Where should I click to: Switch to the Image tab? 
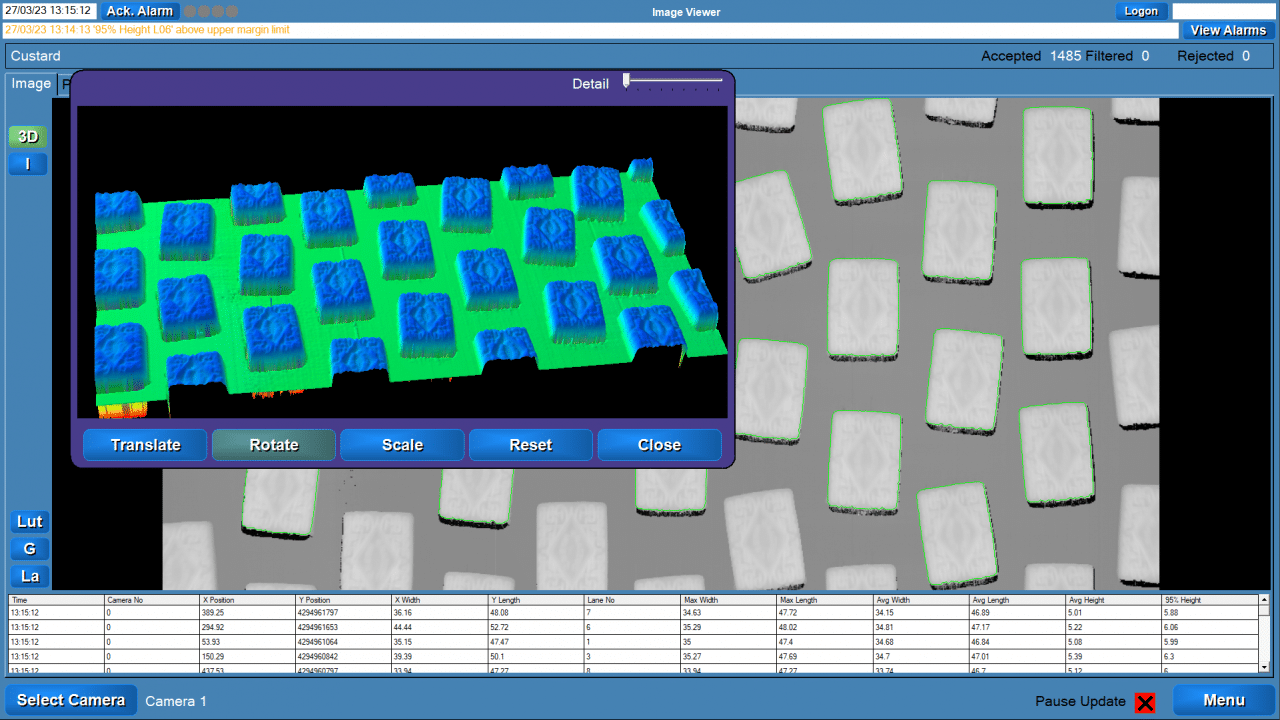pyautogui.click(x=29, y=83)
